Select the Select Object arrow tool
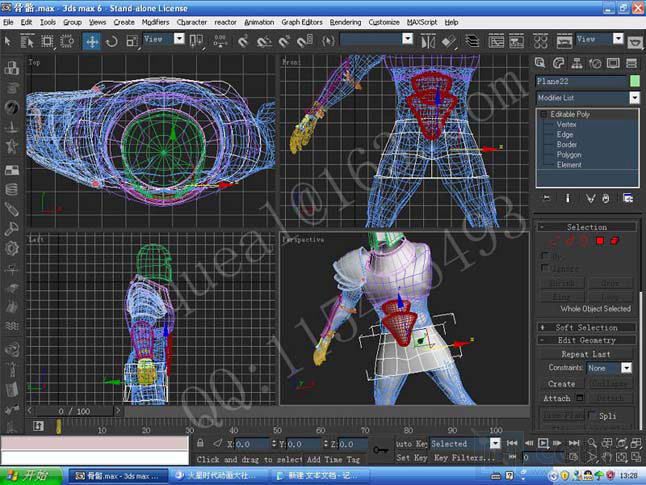The image size is (646, 485). click(7, 41)
